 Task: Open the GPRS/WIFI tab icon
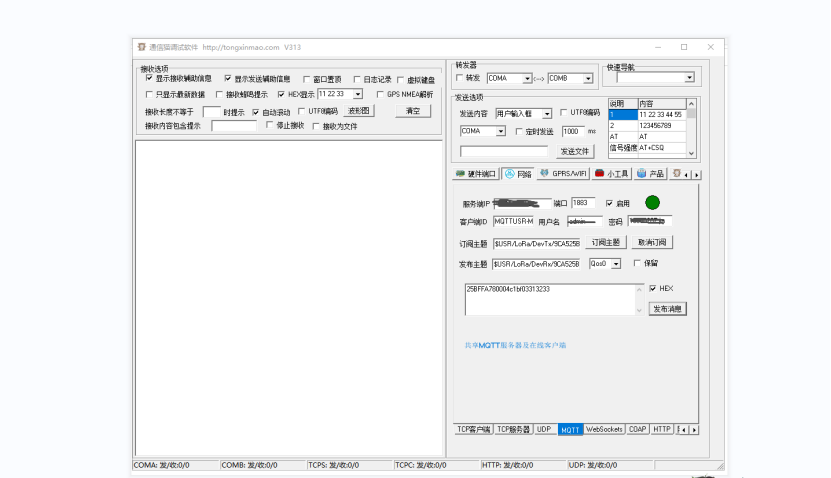coord(544,174)
